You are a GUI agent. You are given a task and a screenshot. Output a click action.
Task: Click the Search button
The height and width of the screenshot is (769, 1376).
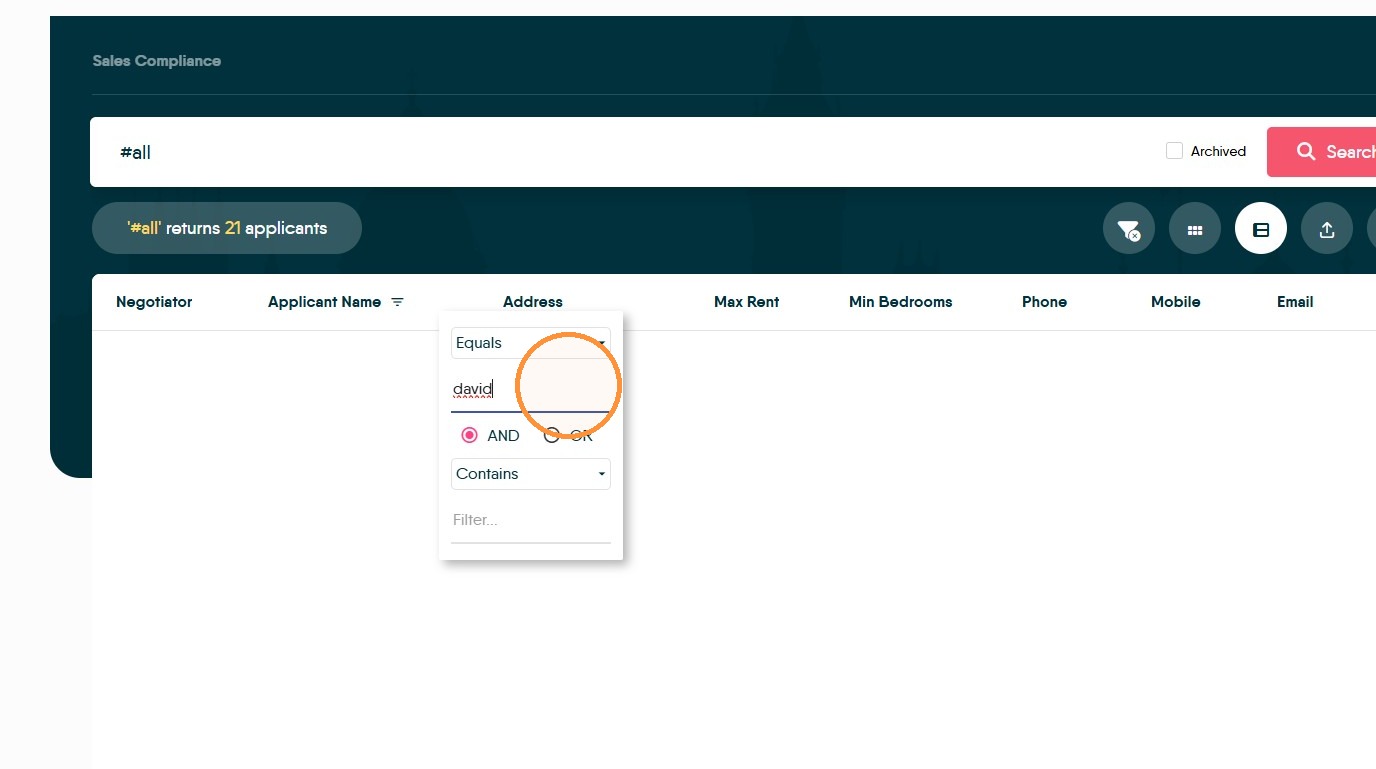pyautogui.click(x=1321, y=152)
